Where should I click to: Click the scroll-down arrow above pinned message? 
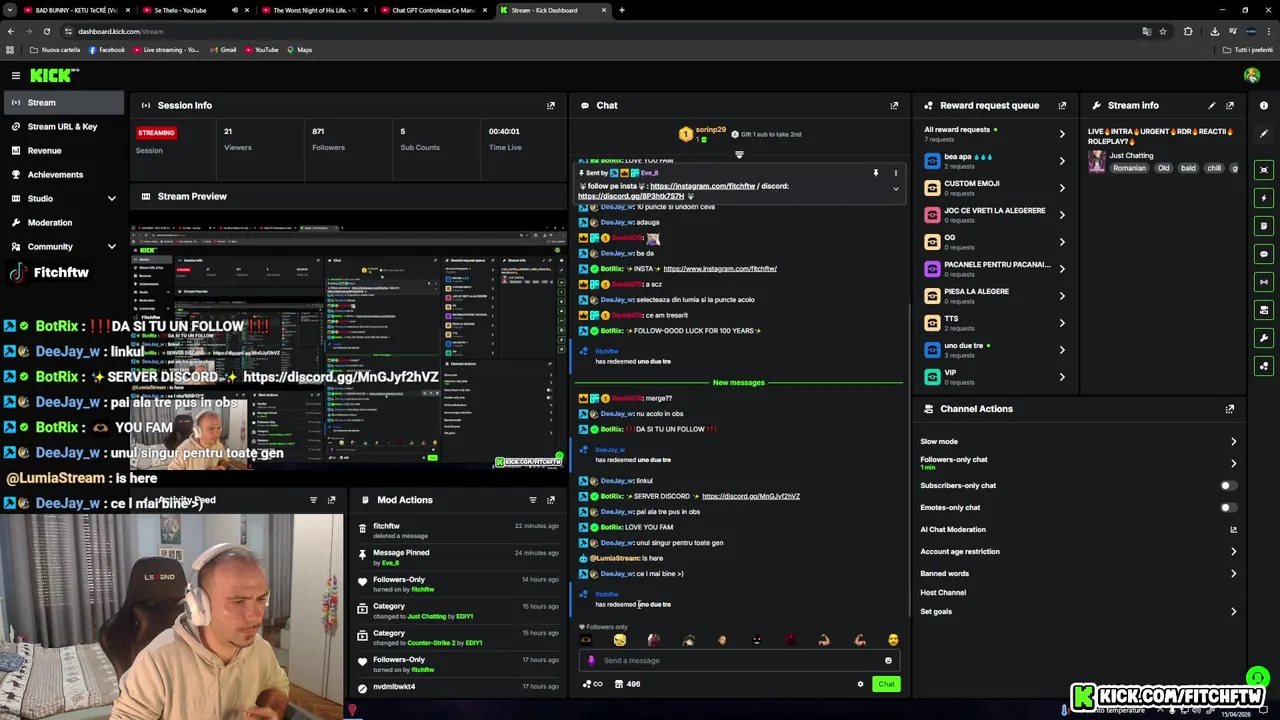739,155
